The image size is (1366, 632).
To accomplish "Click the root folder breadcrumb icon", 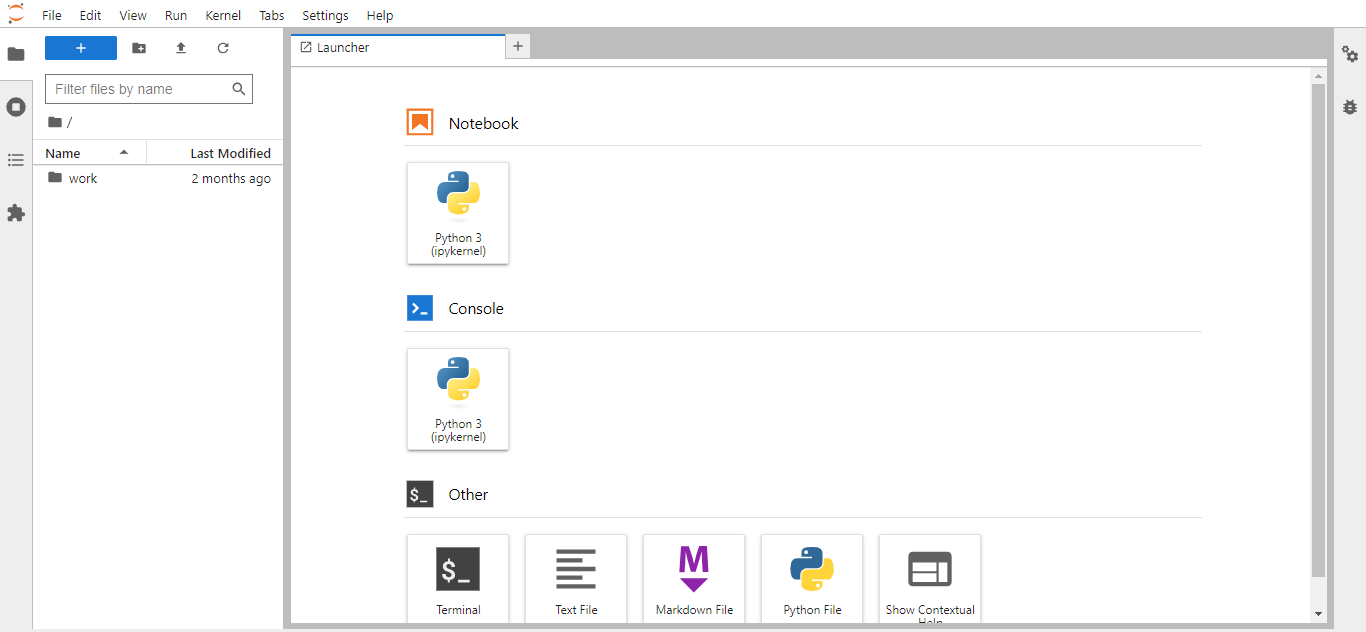I will (x=54, y=122).
